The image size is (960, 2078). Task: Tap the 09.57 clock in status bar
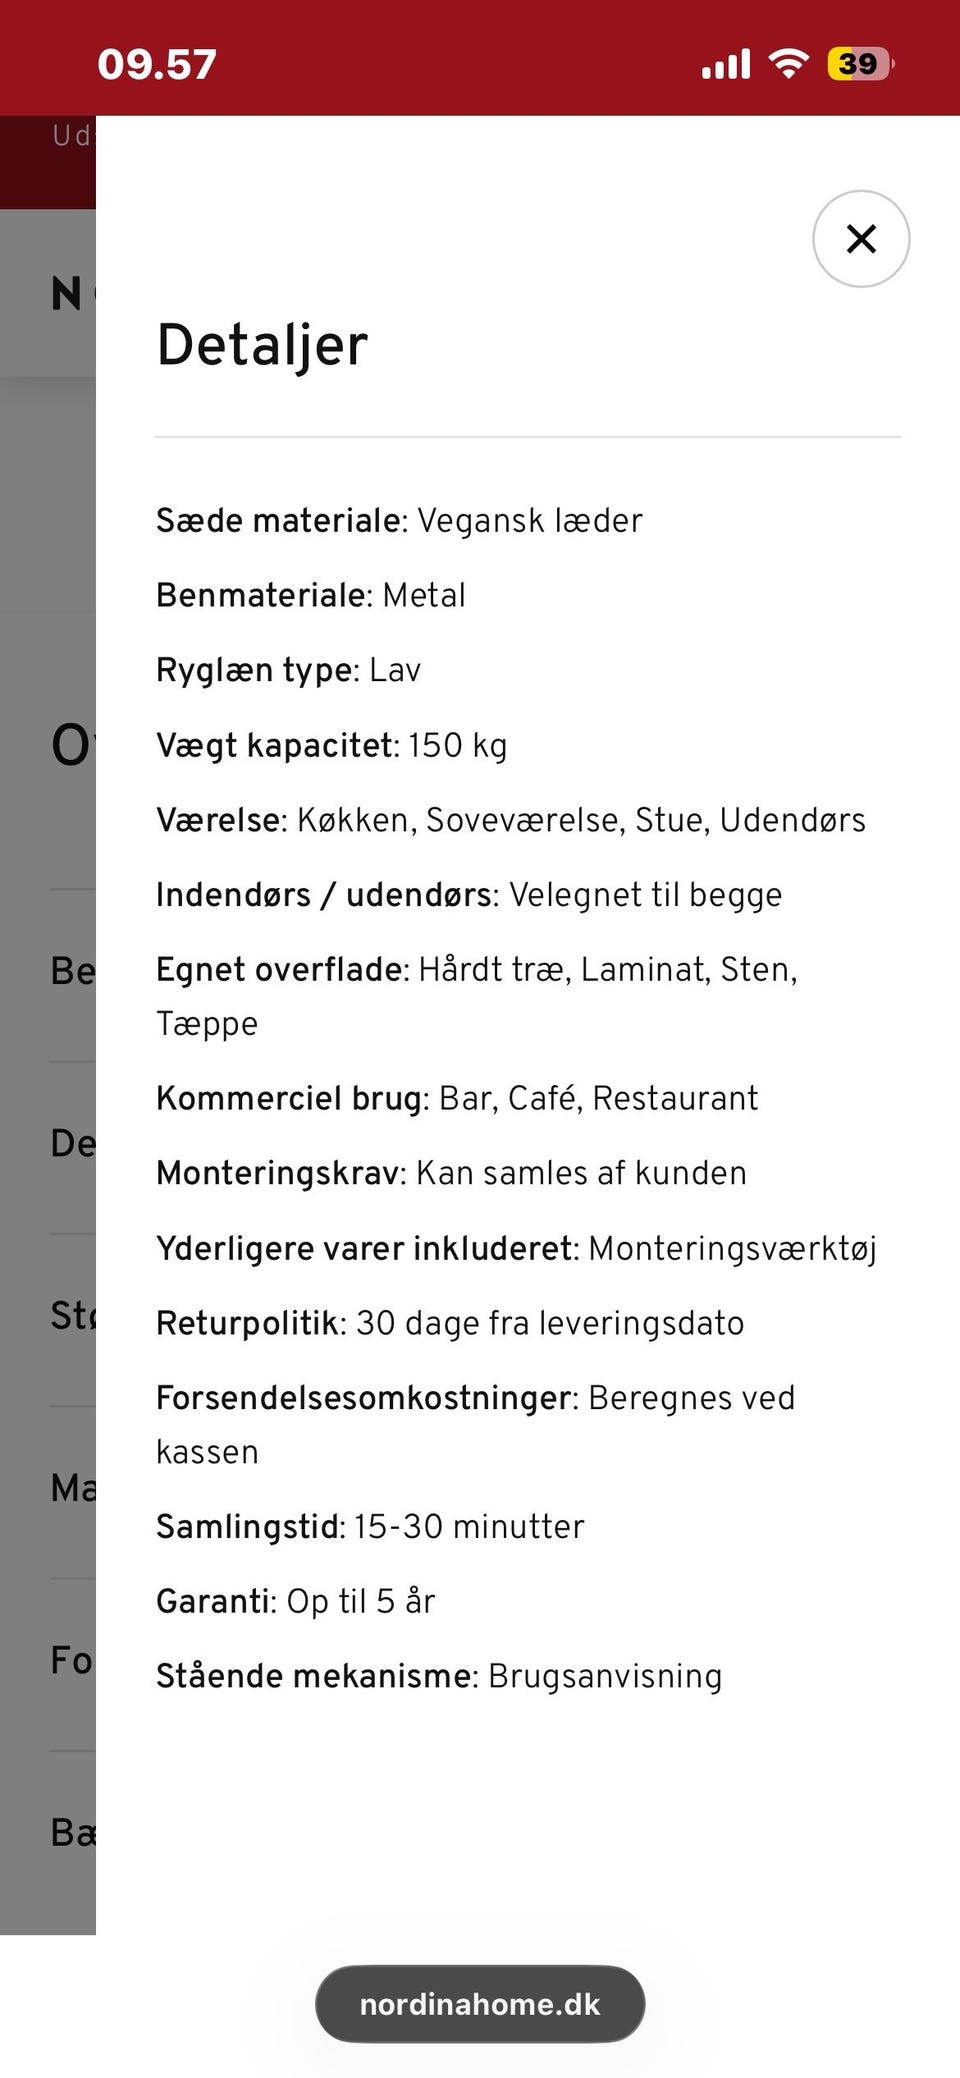pos(157,65)
